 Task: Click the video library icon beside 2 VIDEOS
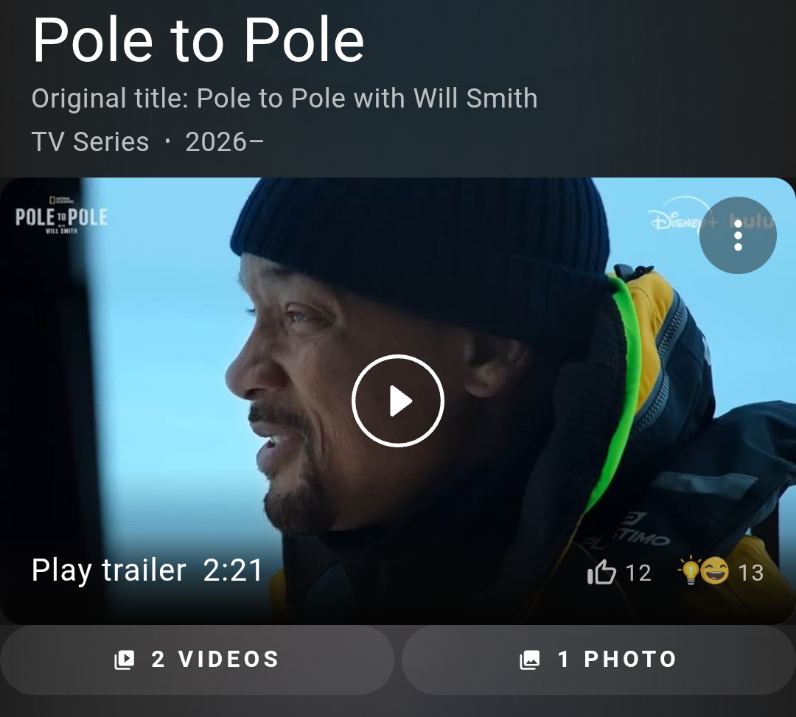click(x=124, y=660)
